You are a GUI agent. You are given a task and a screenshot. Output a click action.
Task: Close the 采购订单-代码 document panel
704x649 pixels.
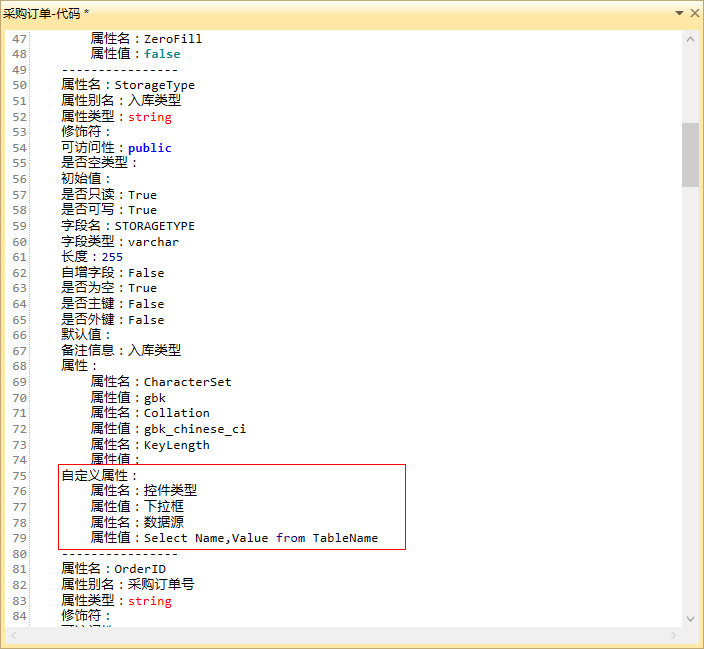click(693, 13)
